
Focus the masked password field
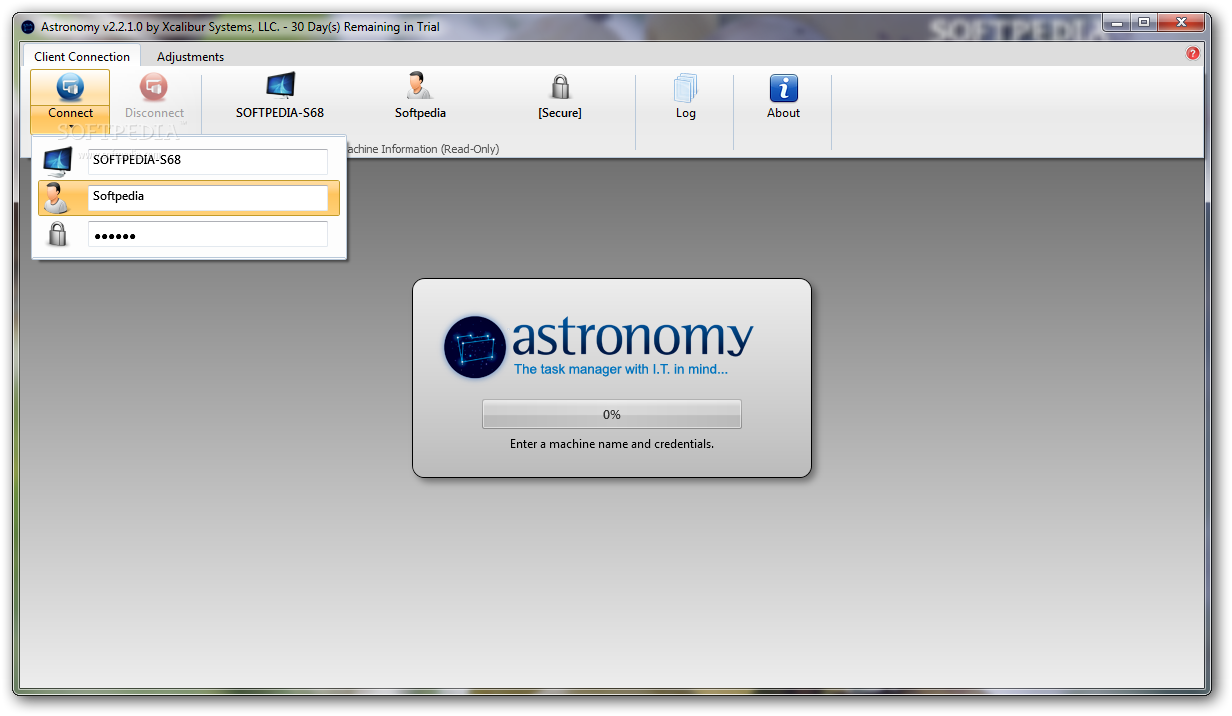click(208, 234)
